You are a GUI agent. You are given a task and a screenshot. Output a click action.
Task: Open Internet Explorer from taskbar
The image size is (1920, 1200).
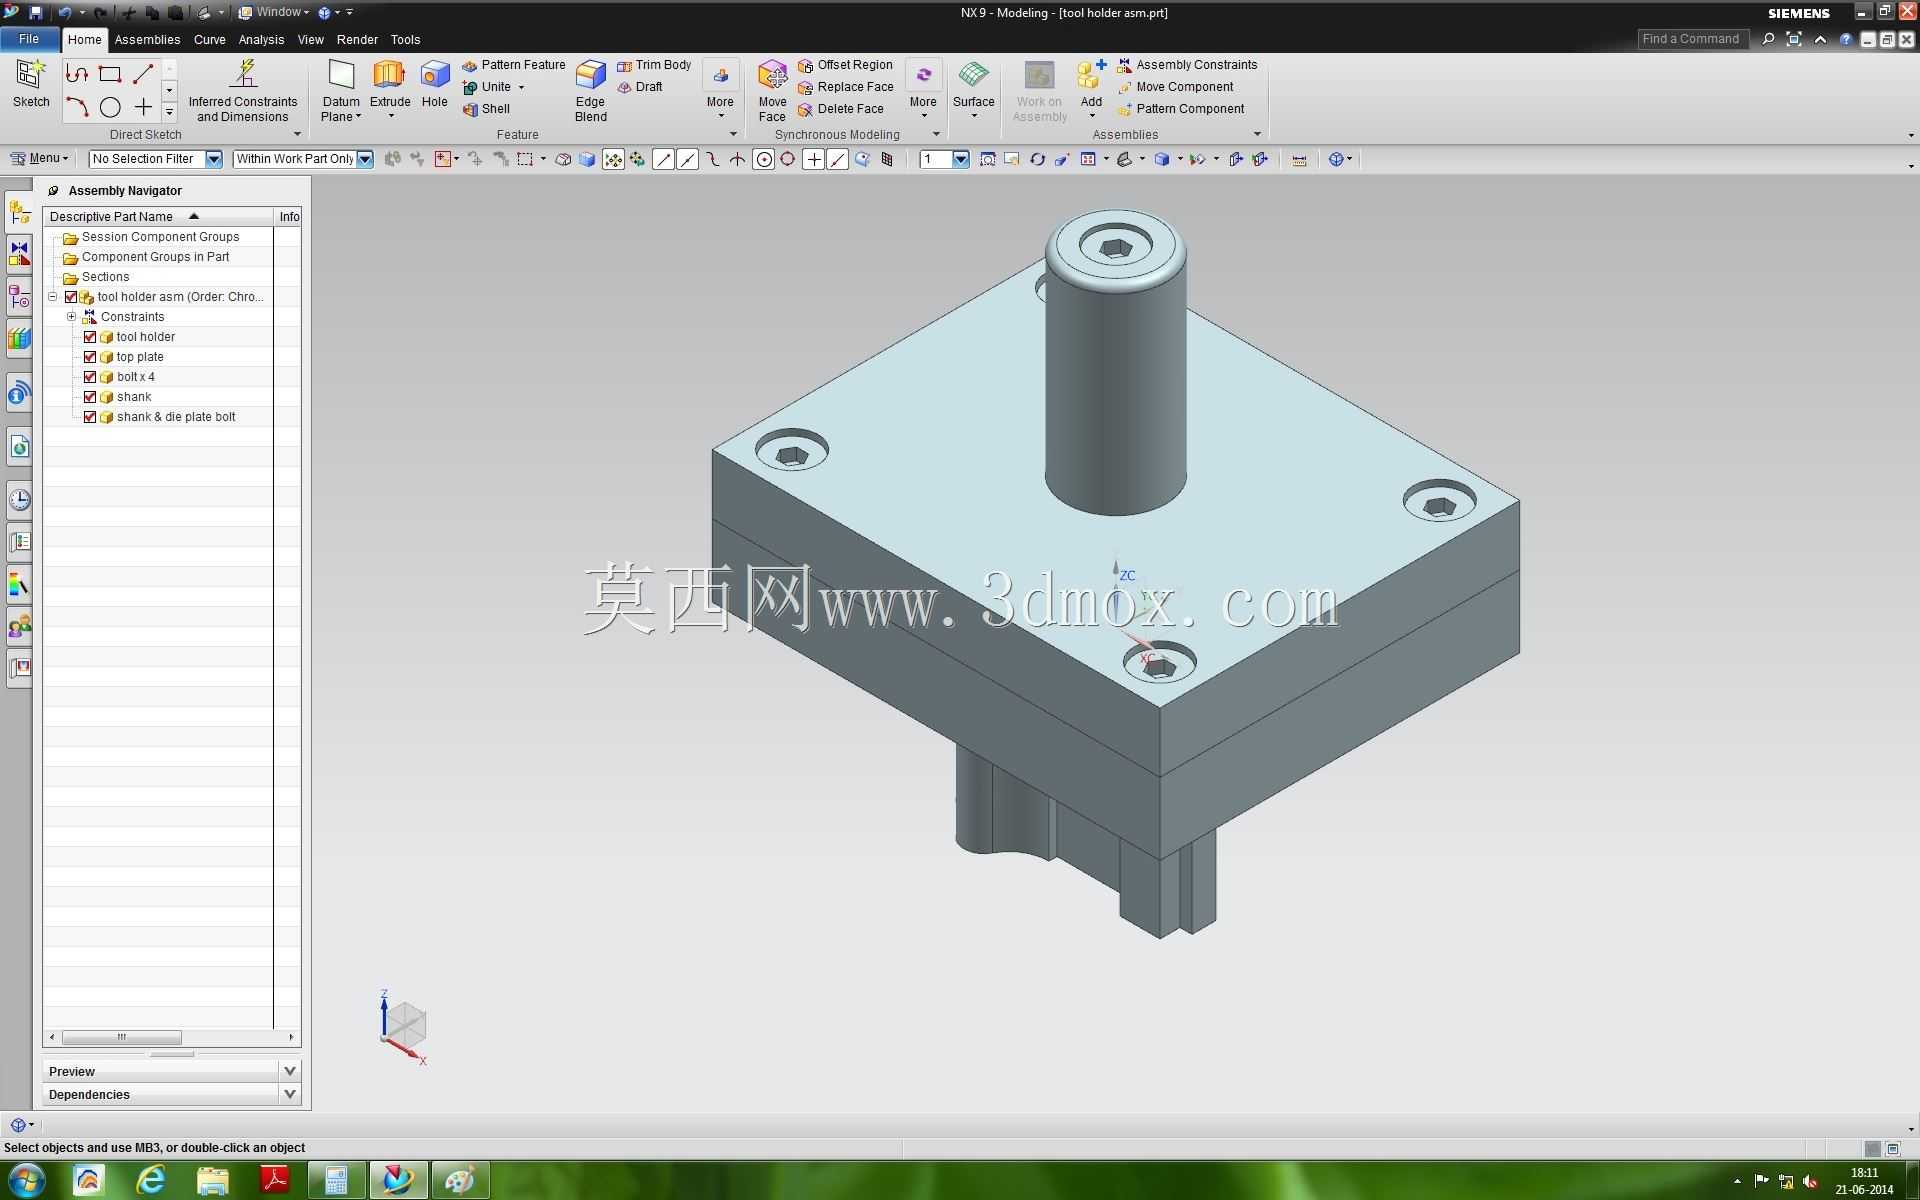pyautogui.click(x=151, y=1180)
